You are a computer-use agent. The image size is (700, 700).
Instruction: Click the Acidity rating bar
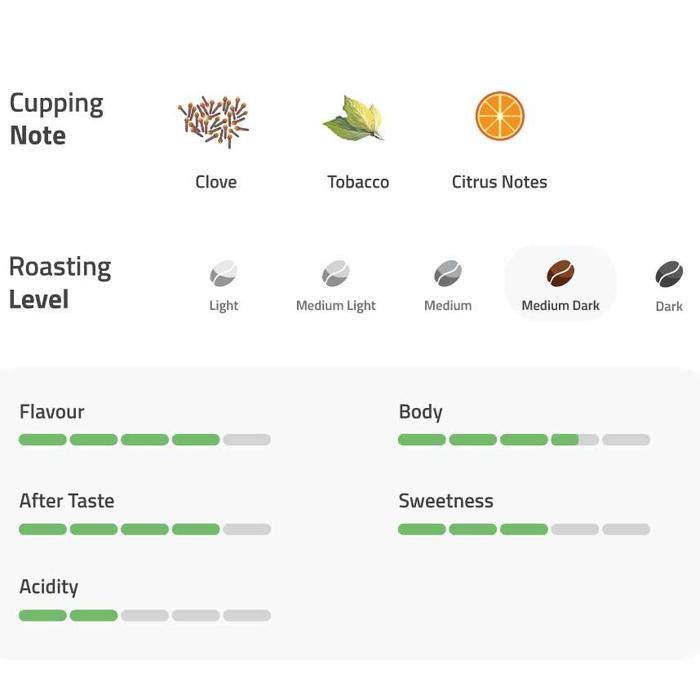pyautogui.click(x=145, y=616)
